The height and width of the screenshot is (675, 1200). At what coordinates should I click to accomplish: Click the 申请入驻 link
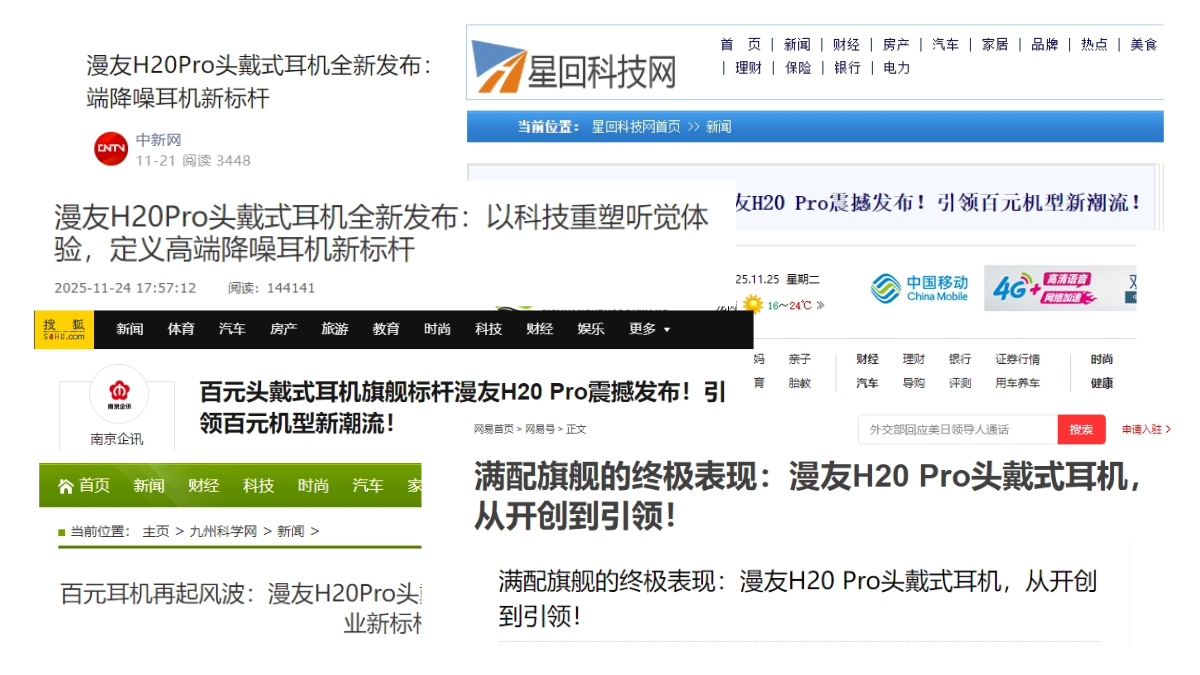(x=1146, y=430)
